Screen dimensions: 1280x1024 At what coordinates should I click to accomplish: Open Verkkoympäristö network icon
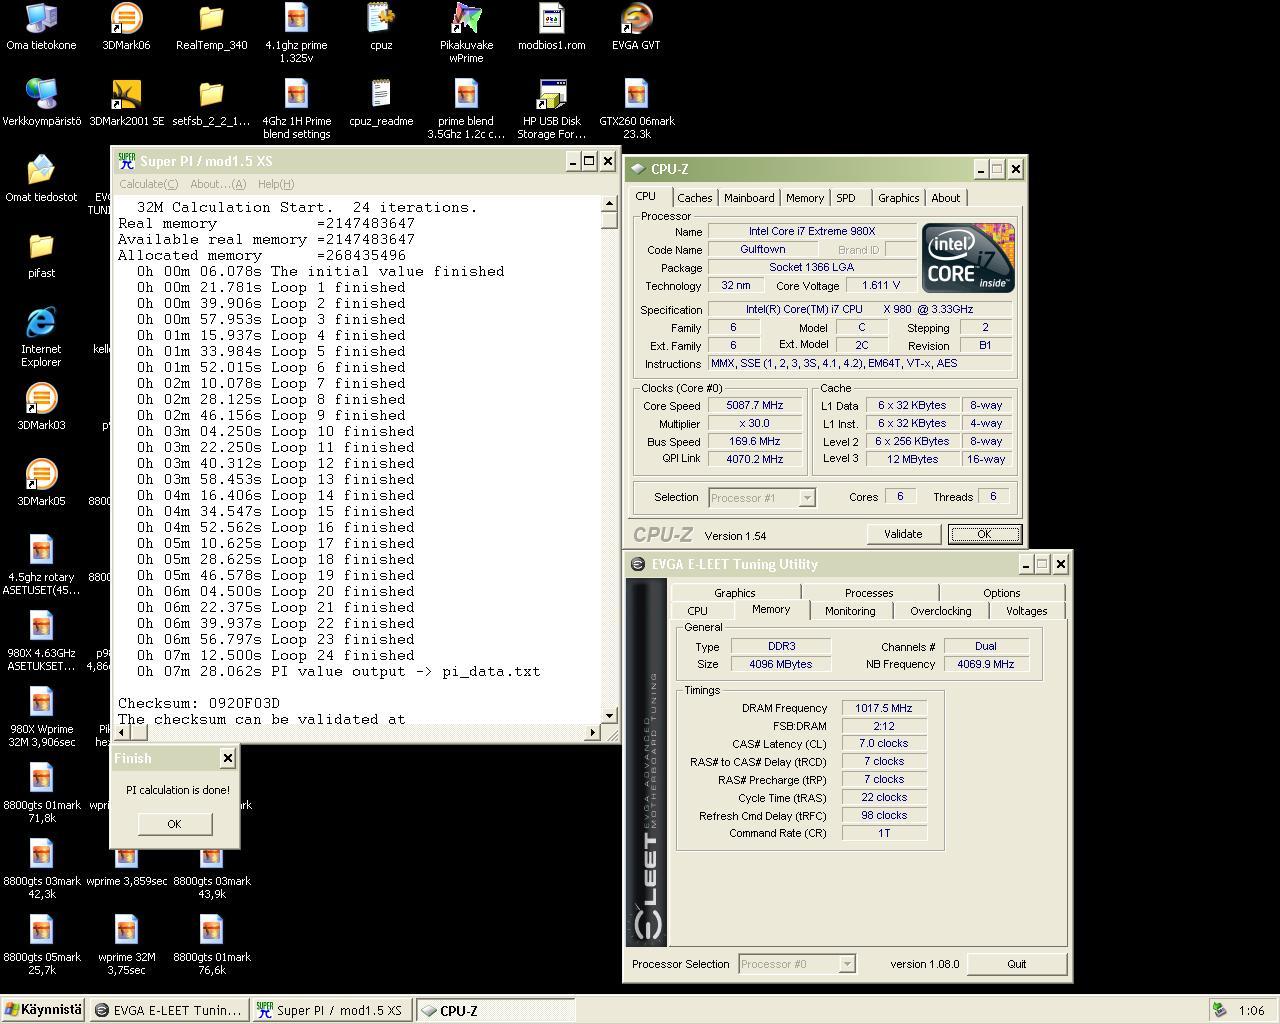pos(41,103)
